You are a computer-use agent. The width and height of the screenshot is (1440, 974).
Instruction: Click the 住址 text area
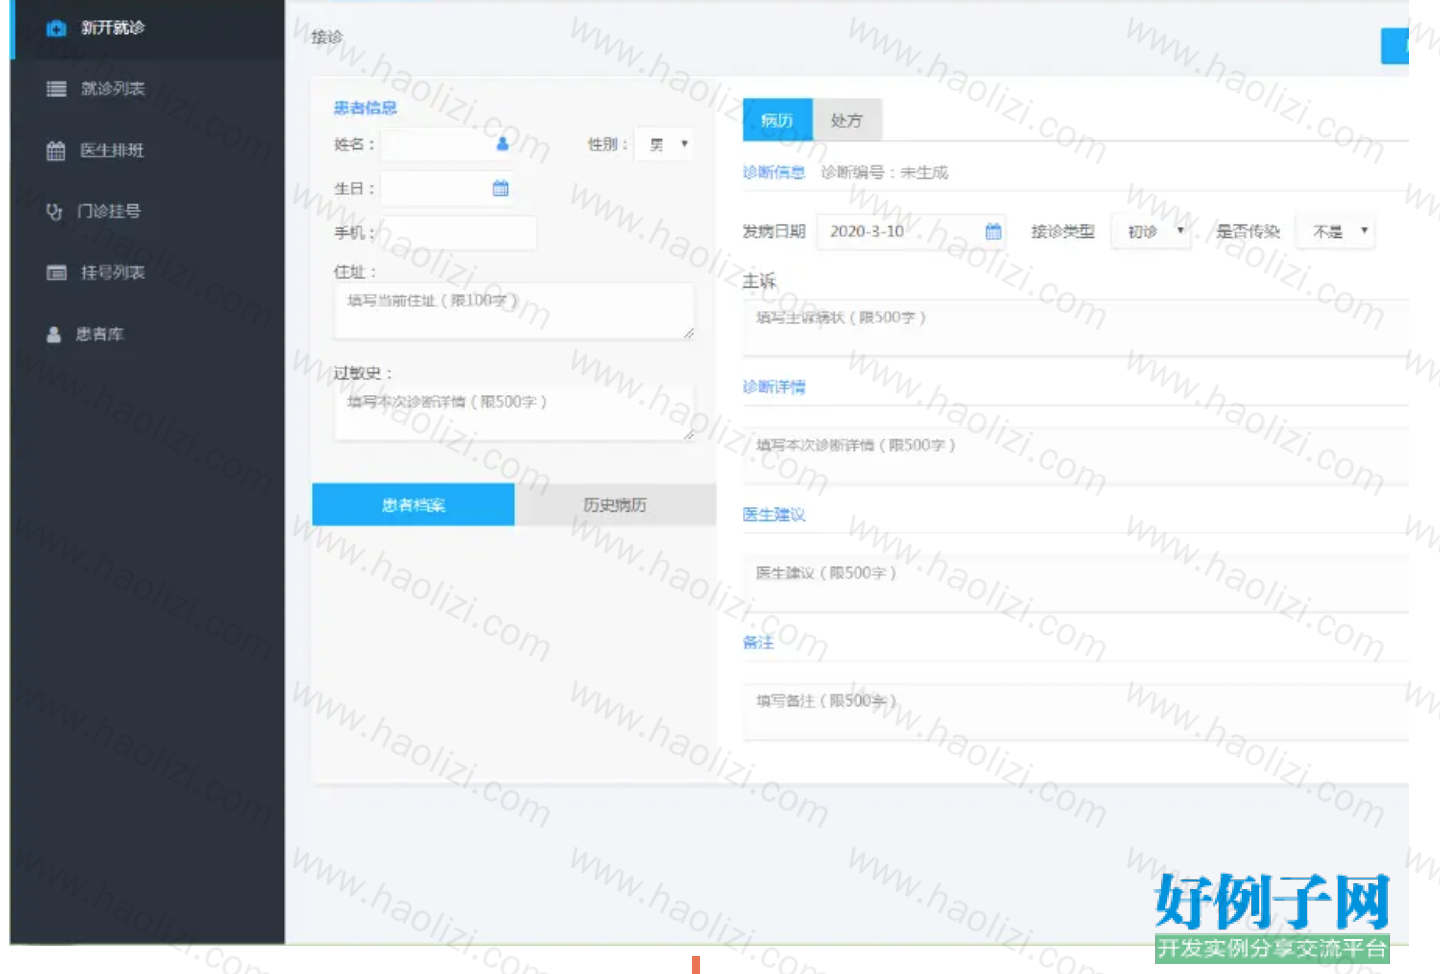pos(514,311)
